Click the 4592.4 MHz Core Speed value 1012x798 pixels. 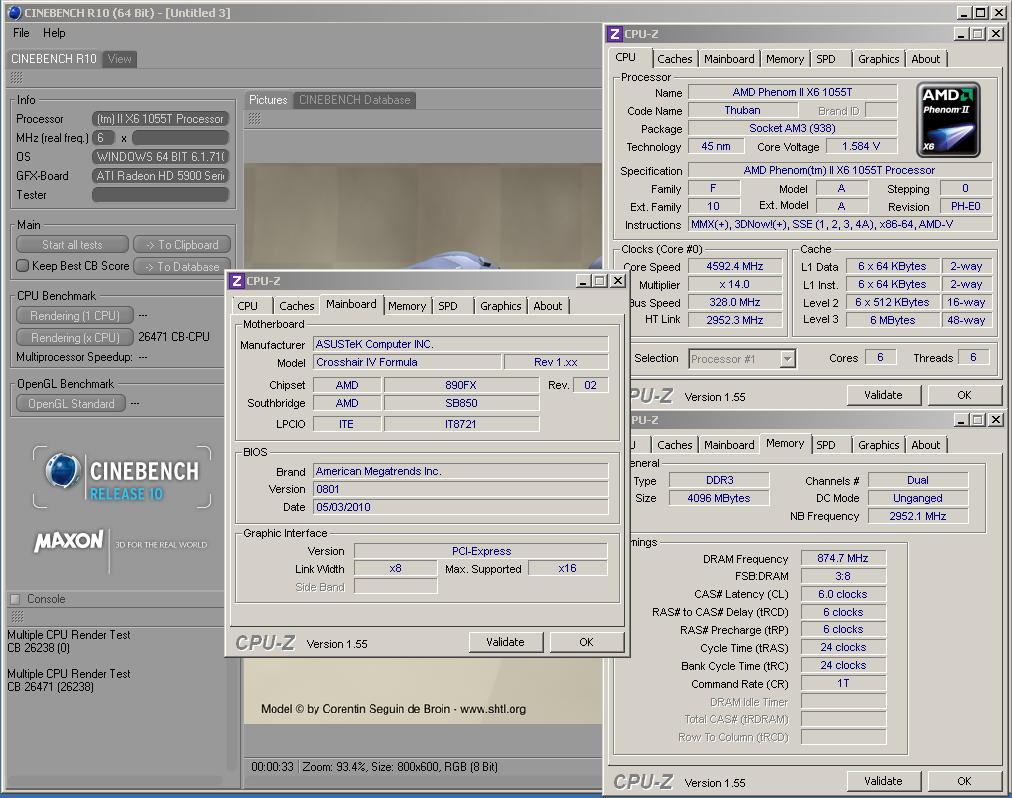[x=735, y=266]
